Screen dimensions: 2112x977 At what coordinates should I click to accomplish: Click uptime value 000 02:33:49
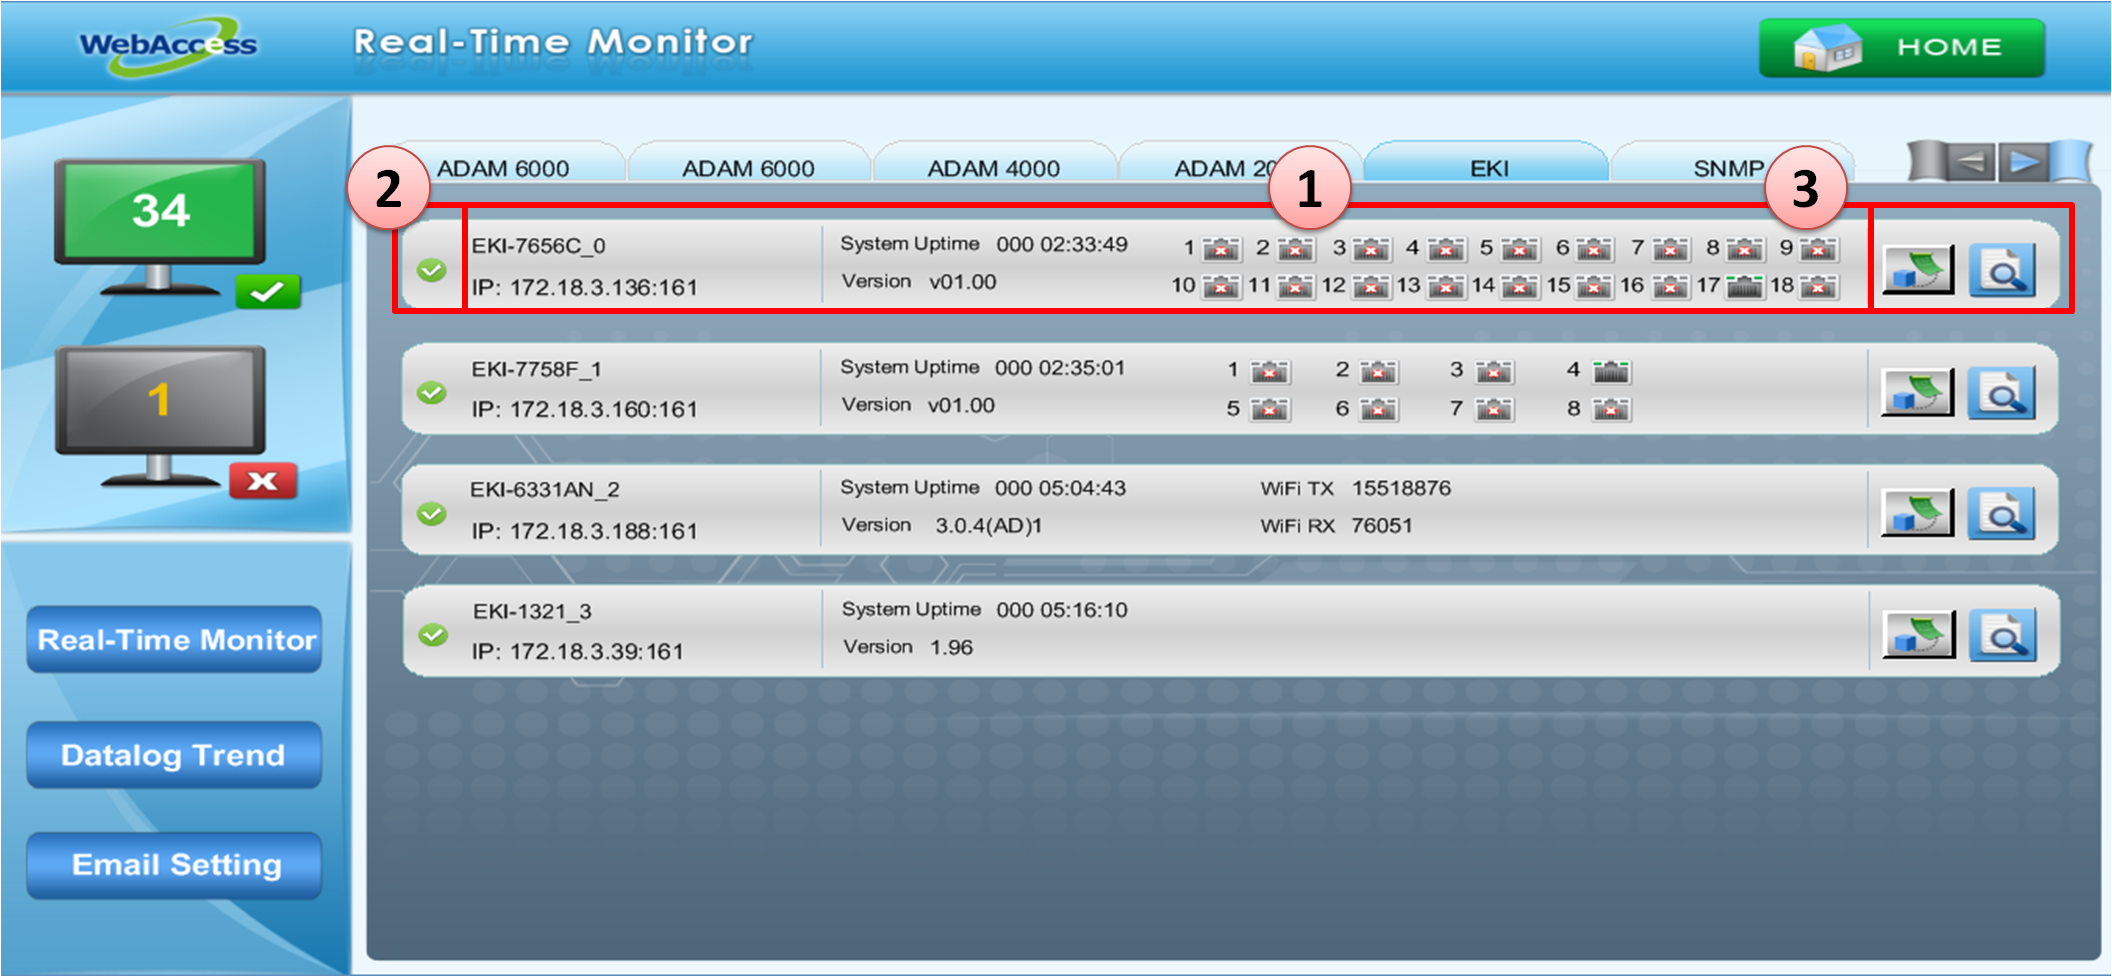1062,244
